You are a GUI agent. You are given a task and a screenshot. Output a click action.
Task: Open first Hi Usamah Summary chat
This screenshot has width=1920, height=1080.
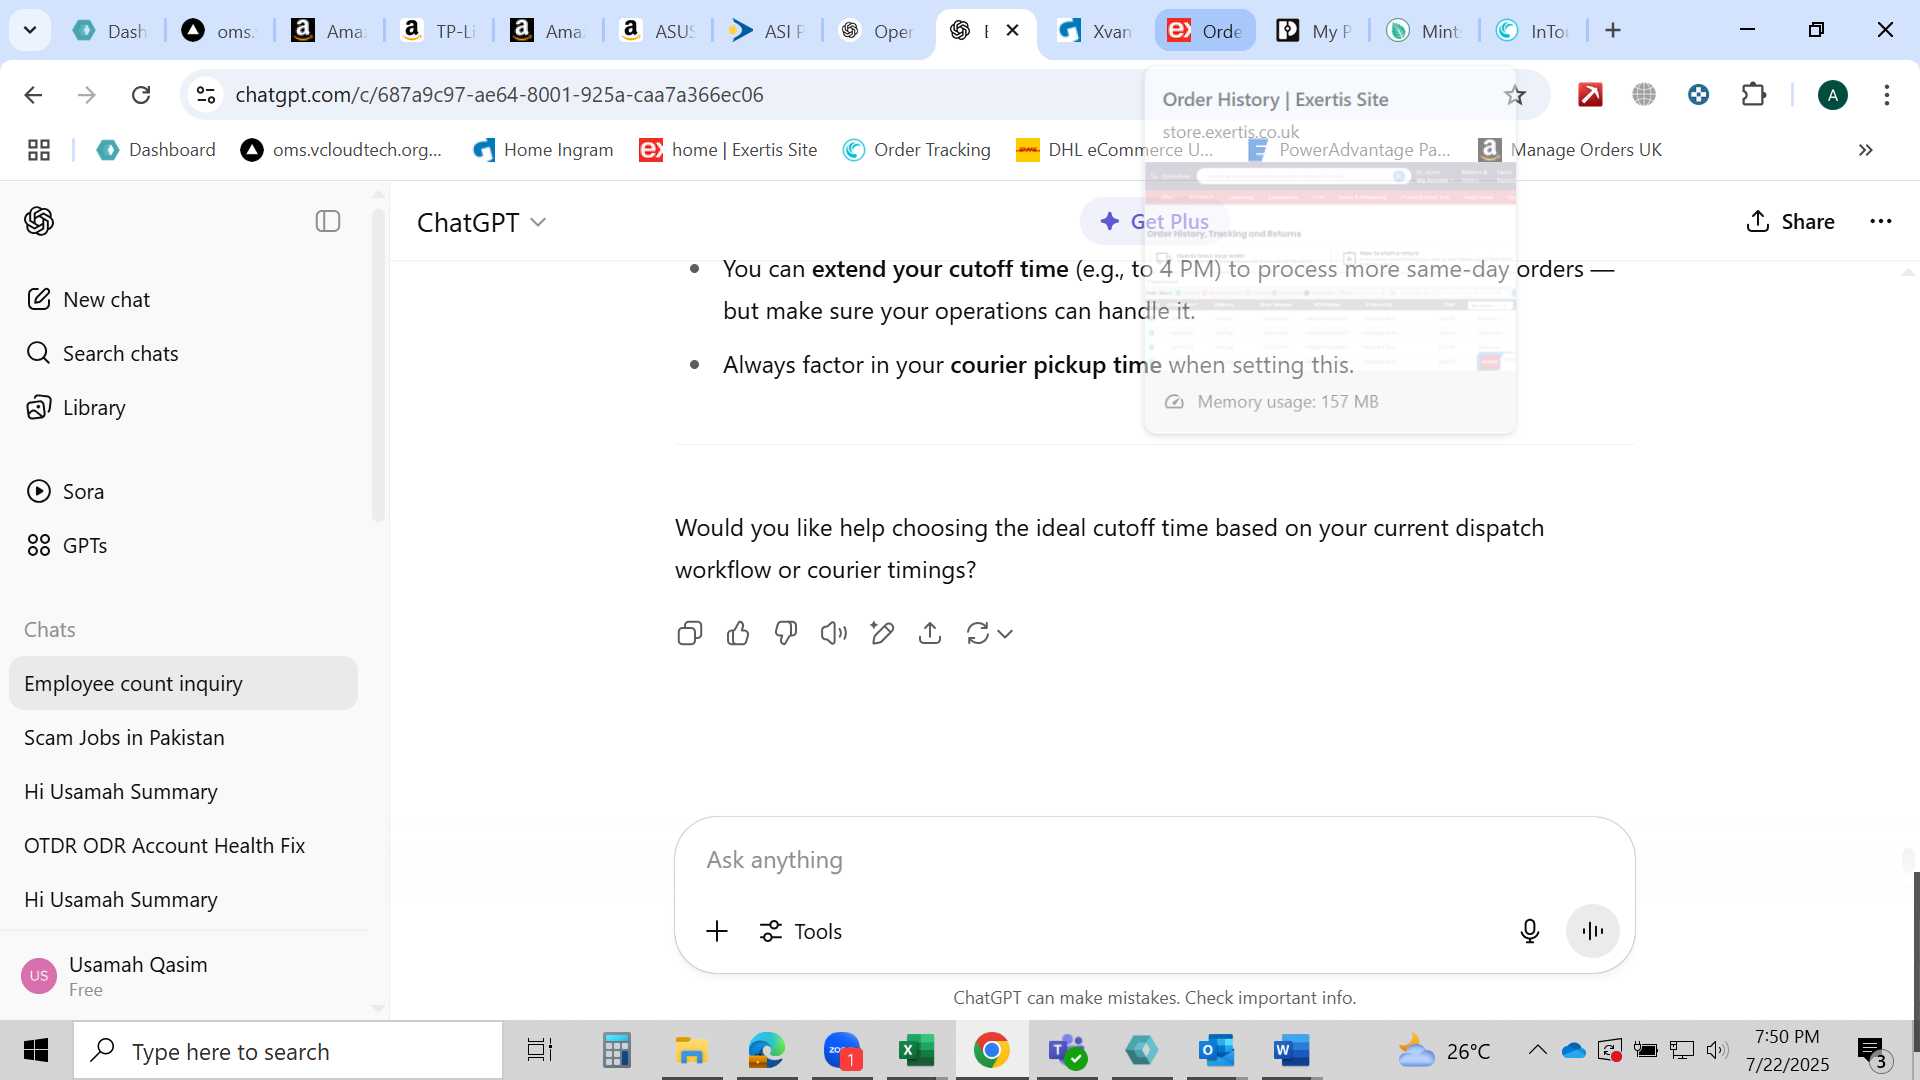[x=183, y=791]
